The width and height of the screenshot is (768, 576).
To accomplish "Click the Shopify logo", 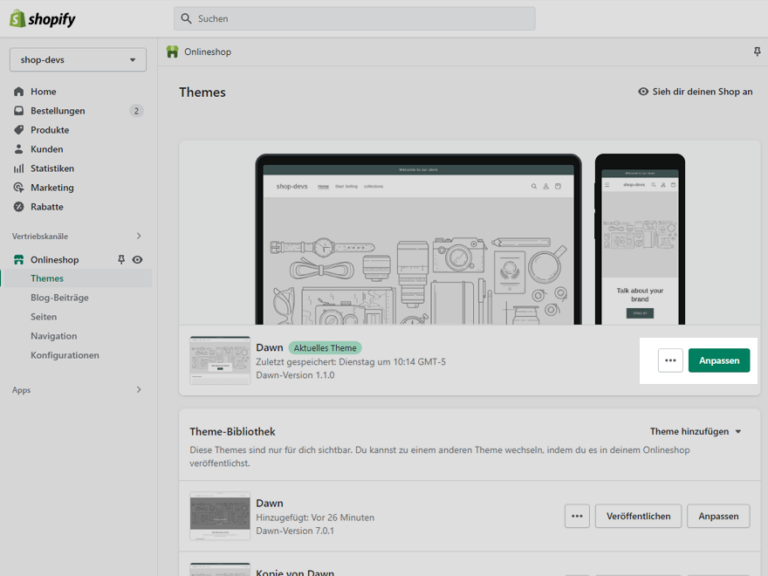I will coord(43,19).
